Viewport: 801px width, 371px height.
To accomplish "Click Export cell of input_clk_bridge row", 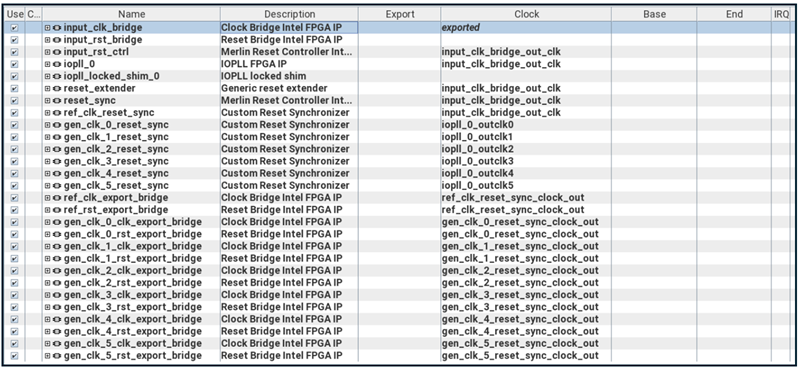I will coord(400,28).
